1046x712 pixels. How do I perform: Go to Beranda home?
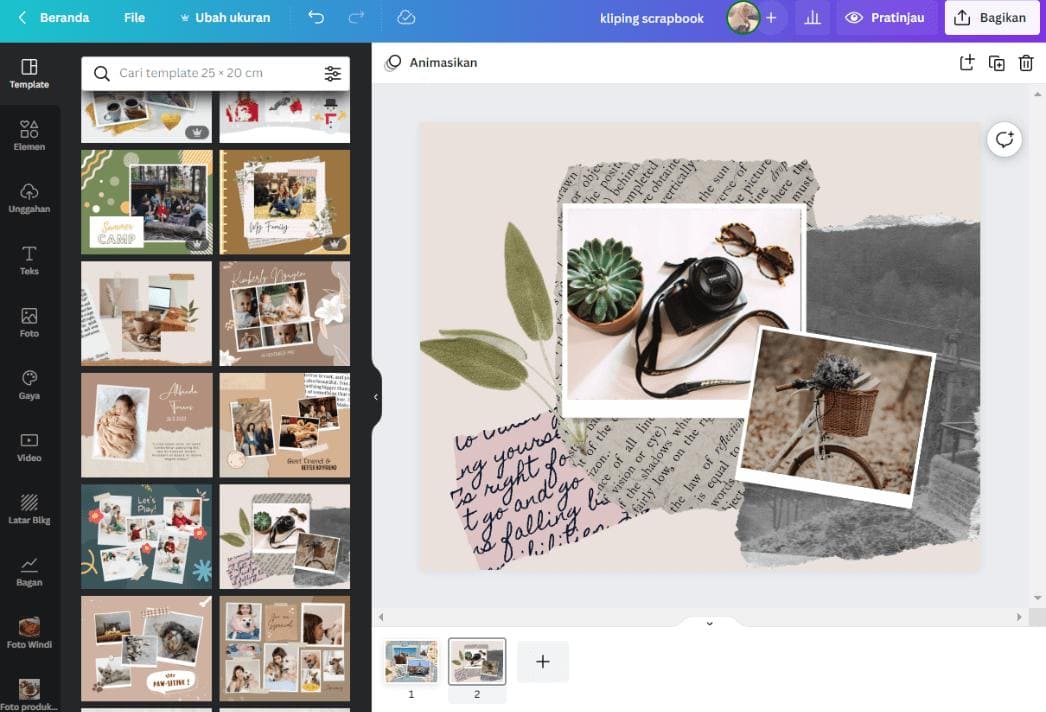pyautogui.click(x=64, y=17)
